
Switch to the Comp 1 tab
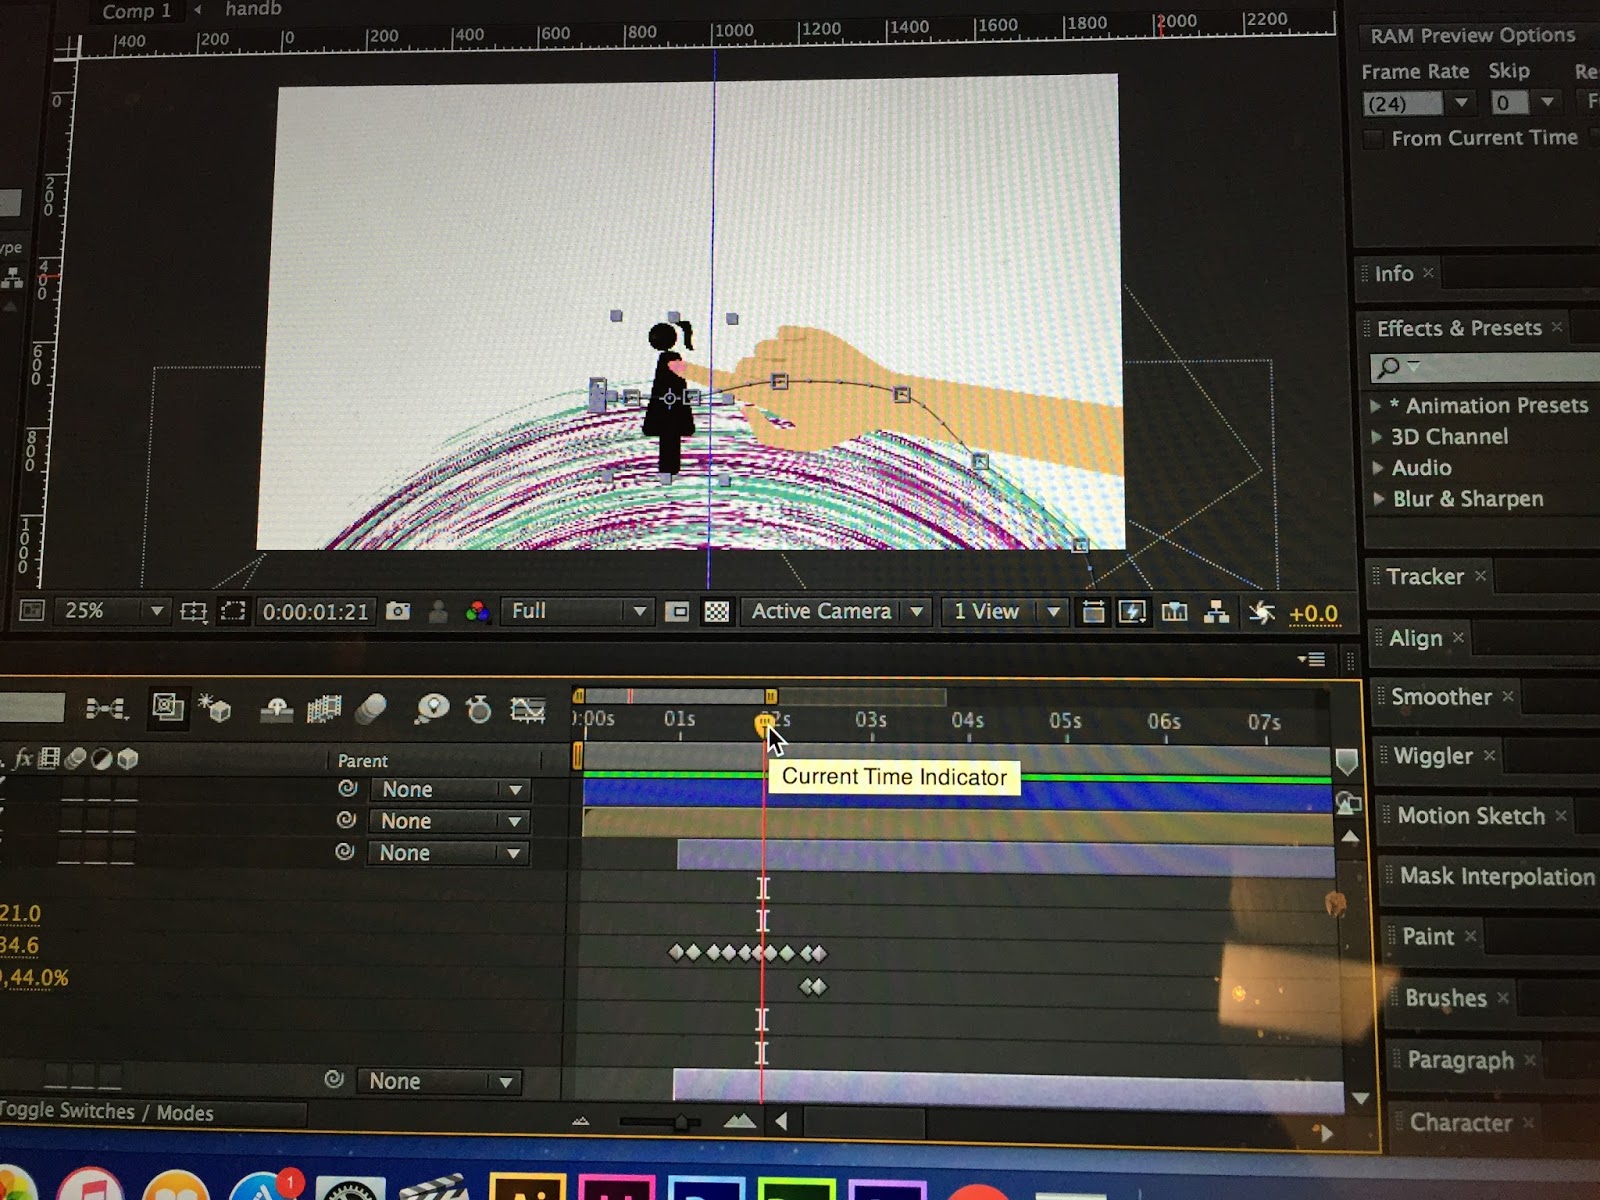(136, 11)
